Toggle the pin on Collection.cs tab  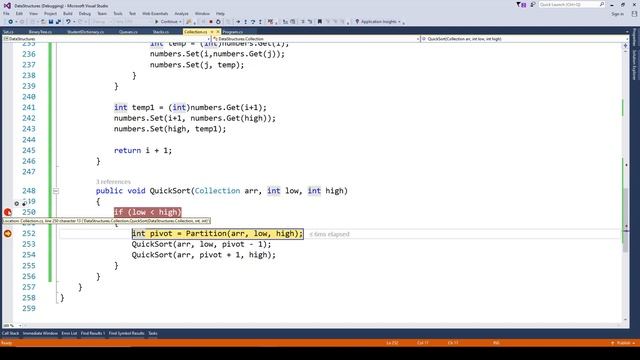point(211,32)
